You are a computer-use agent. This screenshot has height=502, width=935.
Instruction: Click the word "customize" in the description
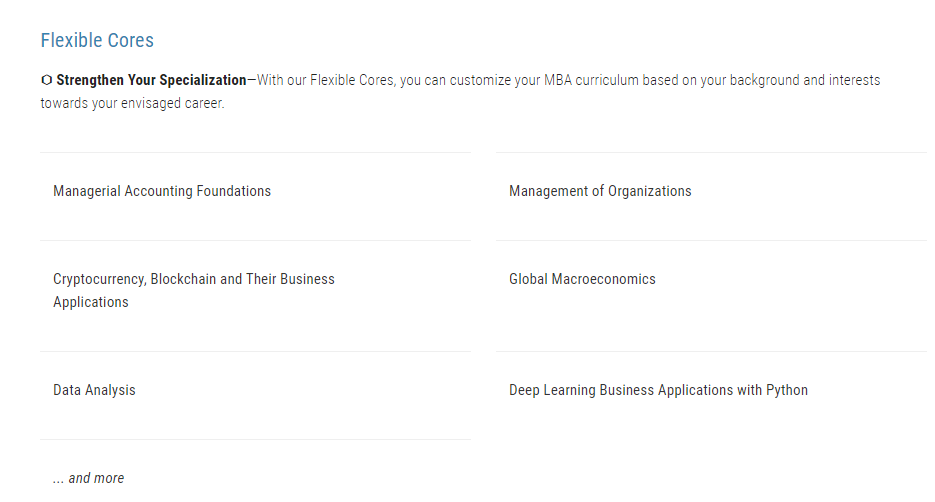pos(477,80)
